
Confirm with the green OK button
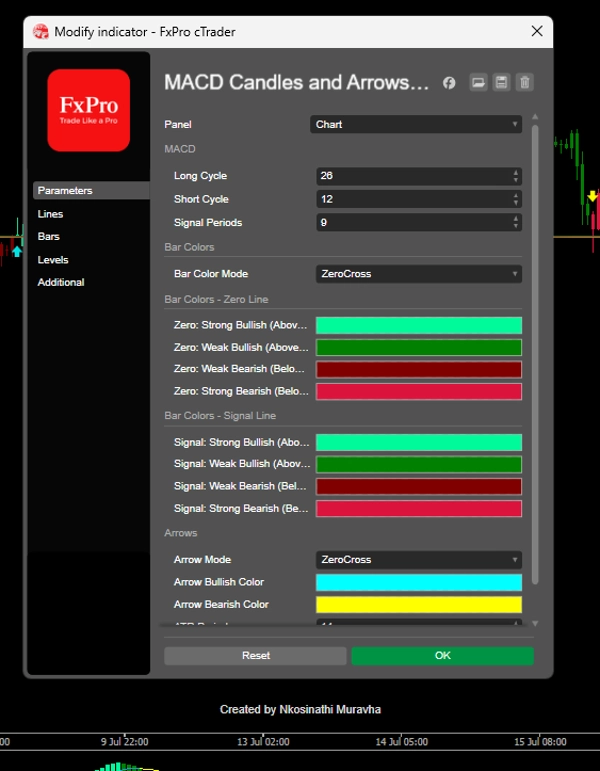point(442,655)
